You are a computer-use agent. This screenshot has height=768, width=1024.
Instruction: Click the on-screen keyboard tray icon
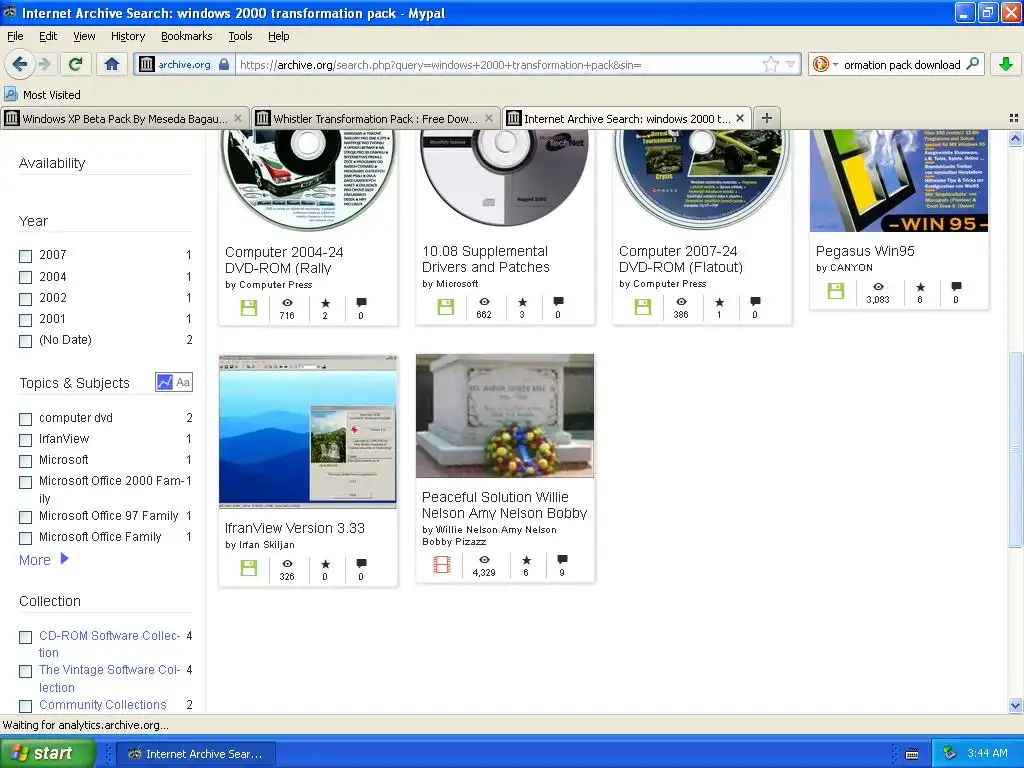912,754
